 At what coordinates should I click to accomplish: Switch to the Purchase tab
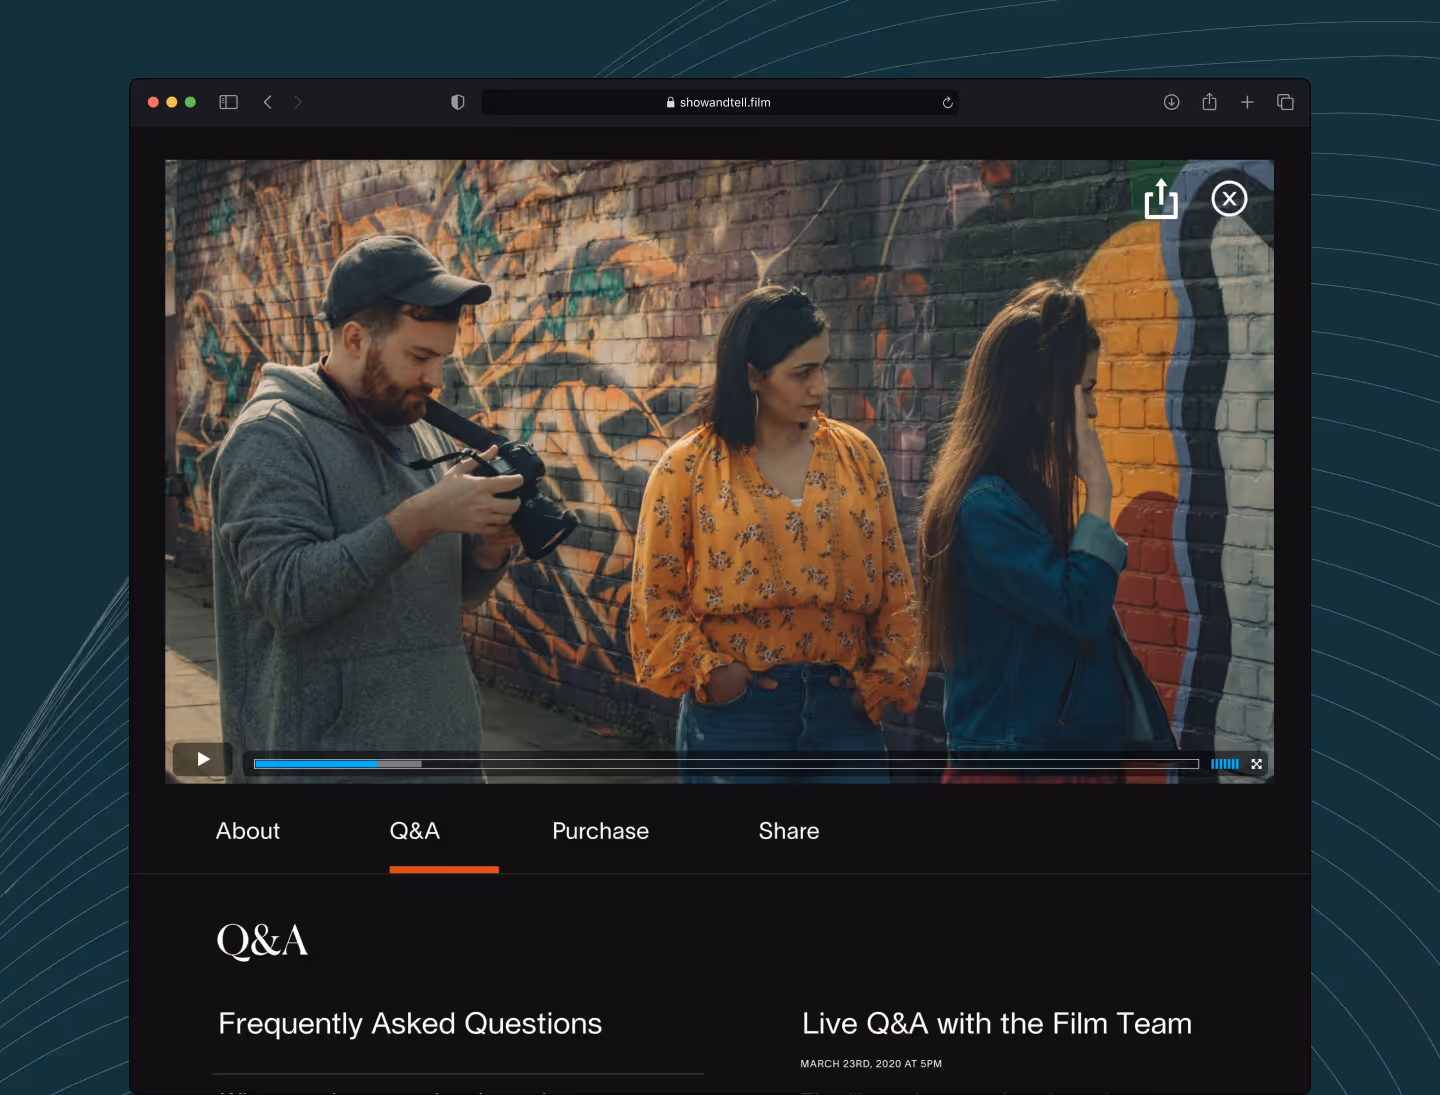600,831
